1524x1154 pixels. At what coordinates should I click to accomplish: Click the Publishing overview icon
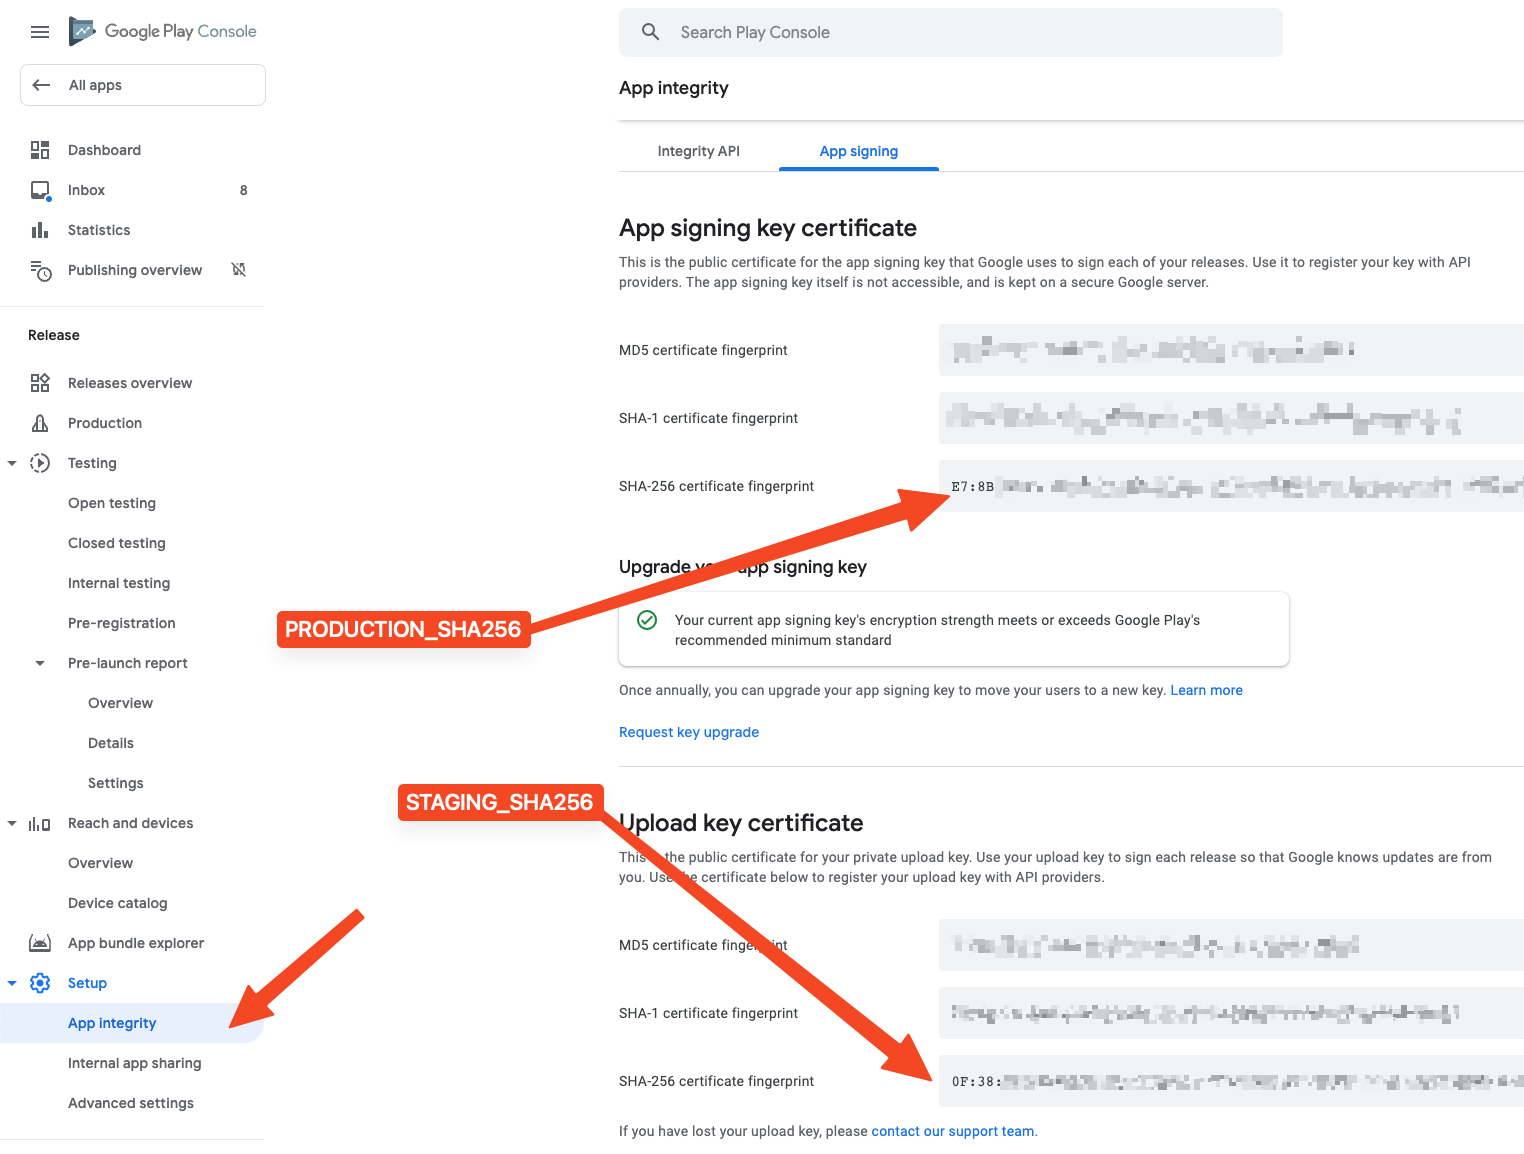40,270
